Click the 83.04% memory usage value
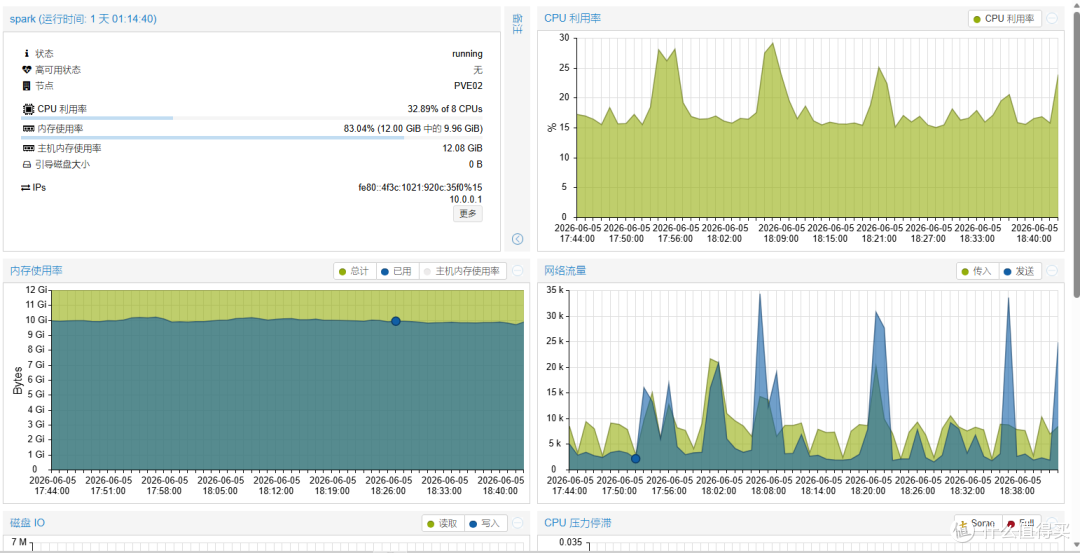 click(x=413, y=129)
